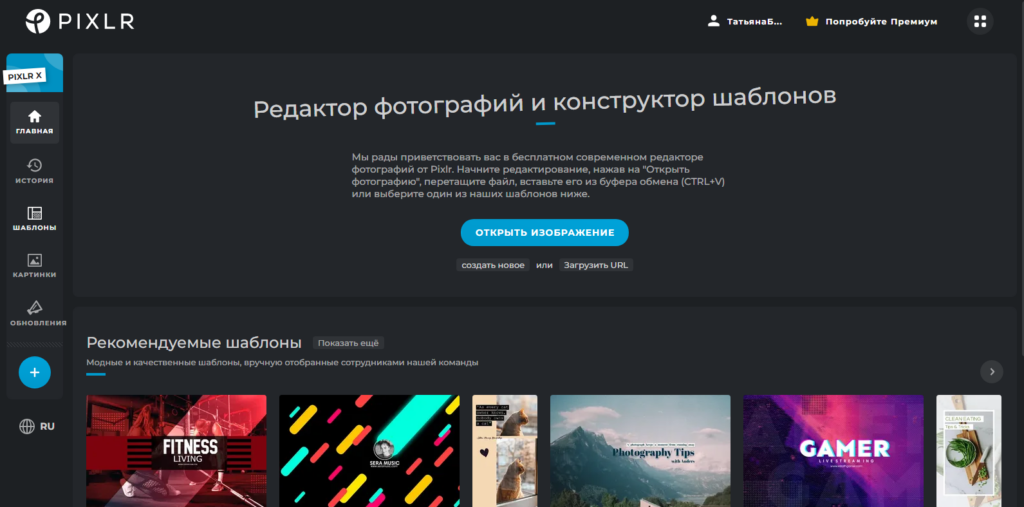The image size is (1024, 507).
Task: Click the blue plus create button
Action: 35,372
